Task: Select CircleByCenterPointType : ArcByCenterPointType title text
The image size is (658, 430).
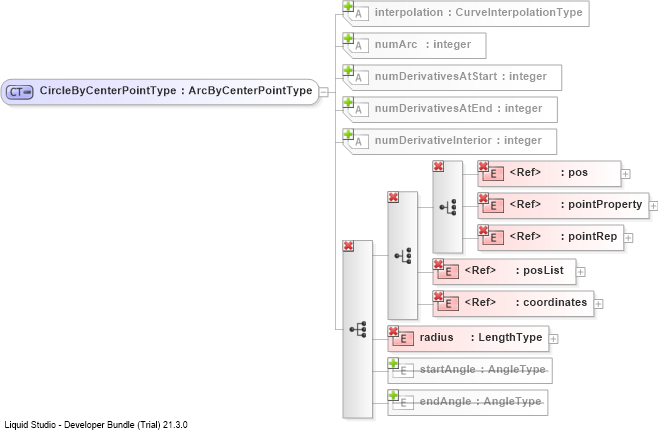Action: click(x=176, y=91)
